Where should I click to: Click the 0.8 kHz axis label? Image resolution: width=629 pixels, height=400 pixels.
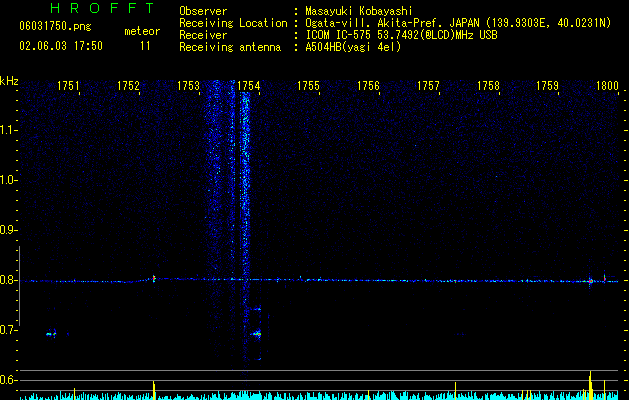point(8,280)
